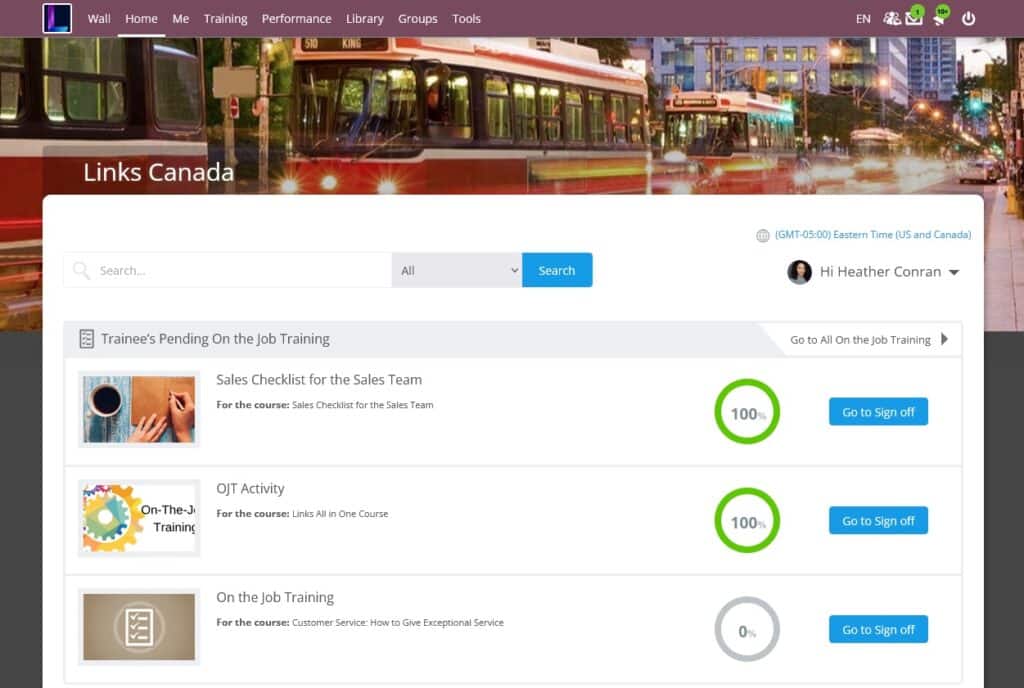
Task: Go to Sign off for Sales Checklist
Action: click(878, 412)
